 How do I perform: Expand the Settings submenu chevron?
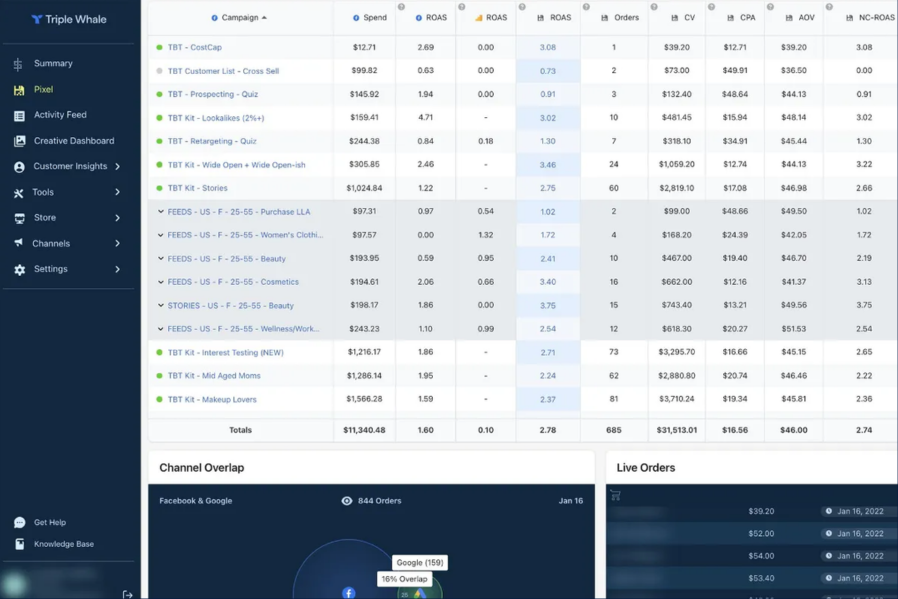117,269
